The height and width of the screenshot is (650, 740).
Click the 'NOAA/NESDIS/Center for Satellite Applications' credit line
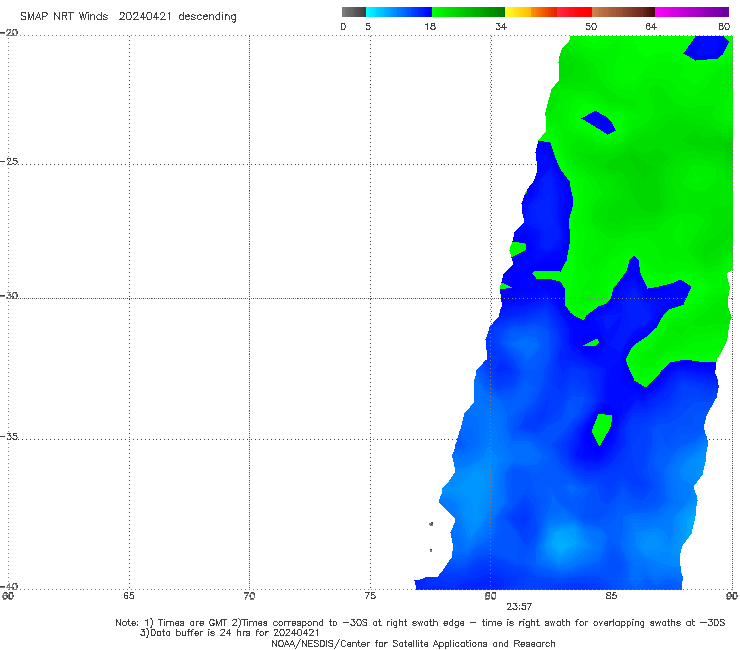[413, 644]
